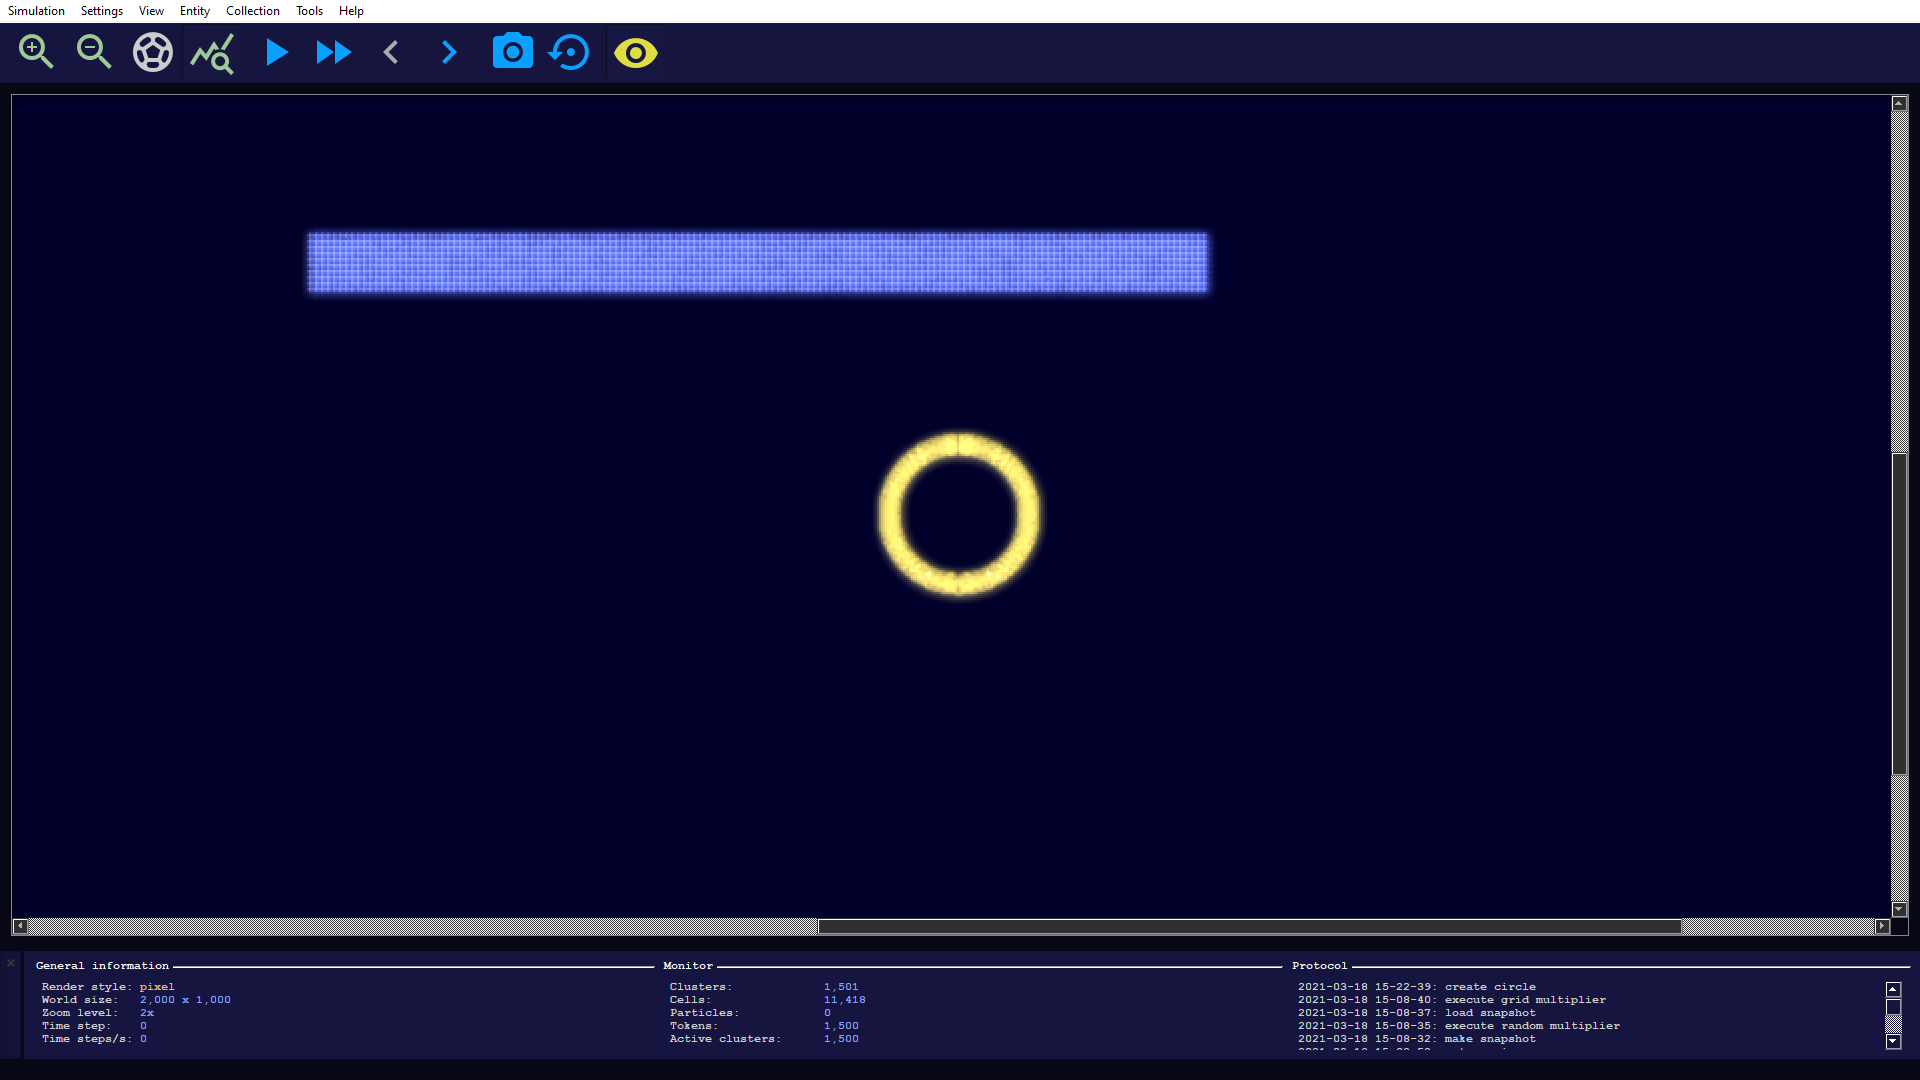Viewport: 1920px width, 1080px height.
Task: Toggle display with yellow eye icon
Action: click(x=636, y=52)
